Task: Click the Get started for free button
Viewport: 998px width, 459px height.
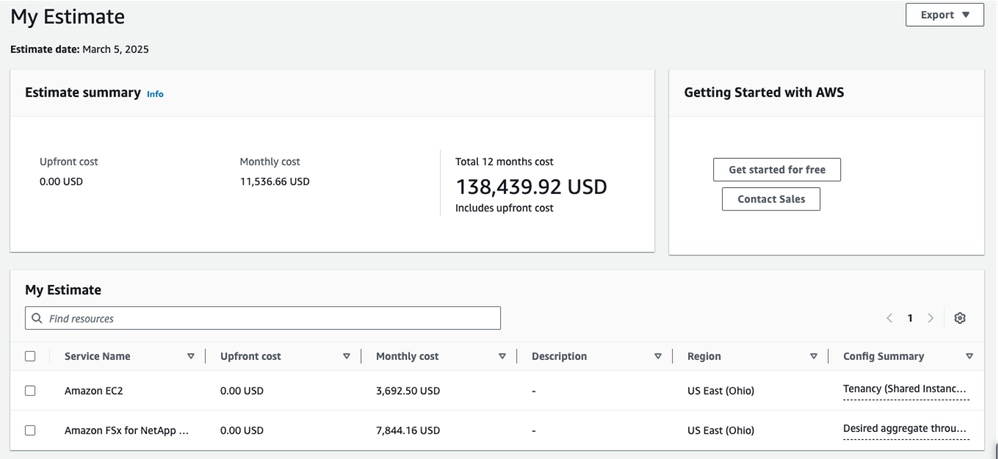Action: (777, 170)
